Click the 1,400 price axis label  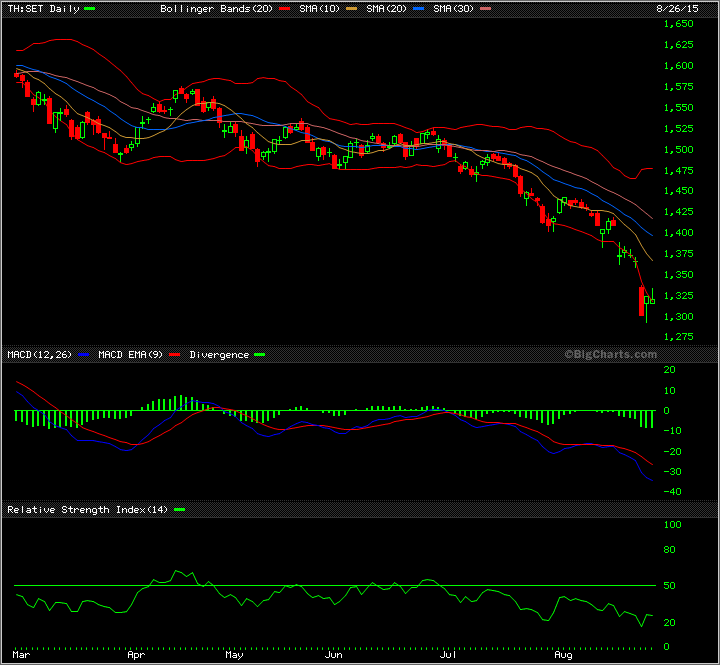click(679, 233)
